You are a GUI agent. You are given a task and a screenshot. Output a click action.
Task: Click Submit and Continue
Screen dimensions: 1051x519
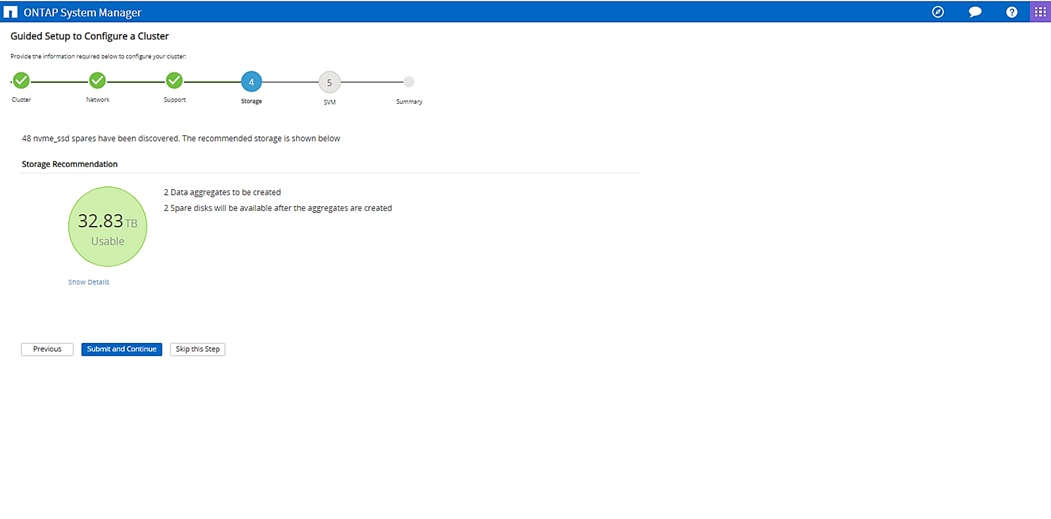[122, 349]
